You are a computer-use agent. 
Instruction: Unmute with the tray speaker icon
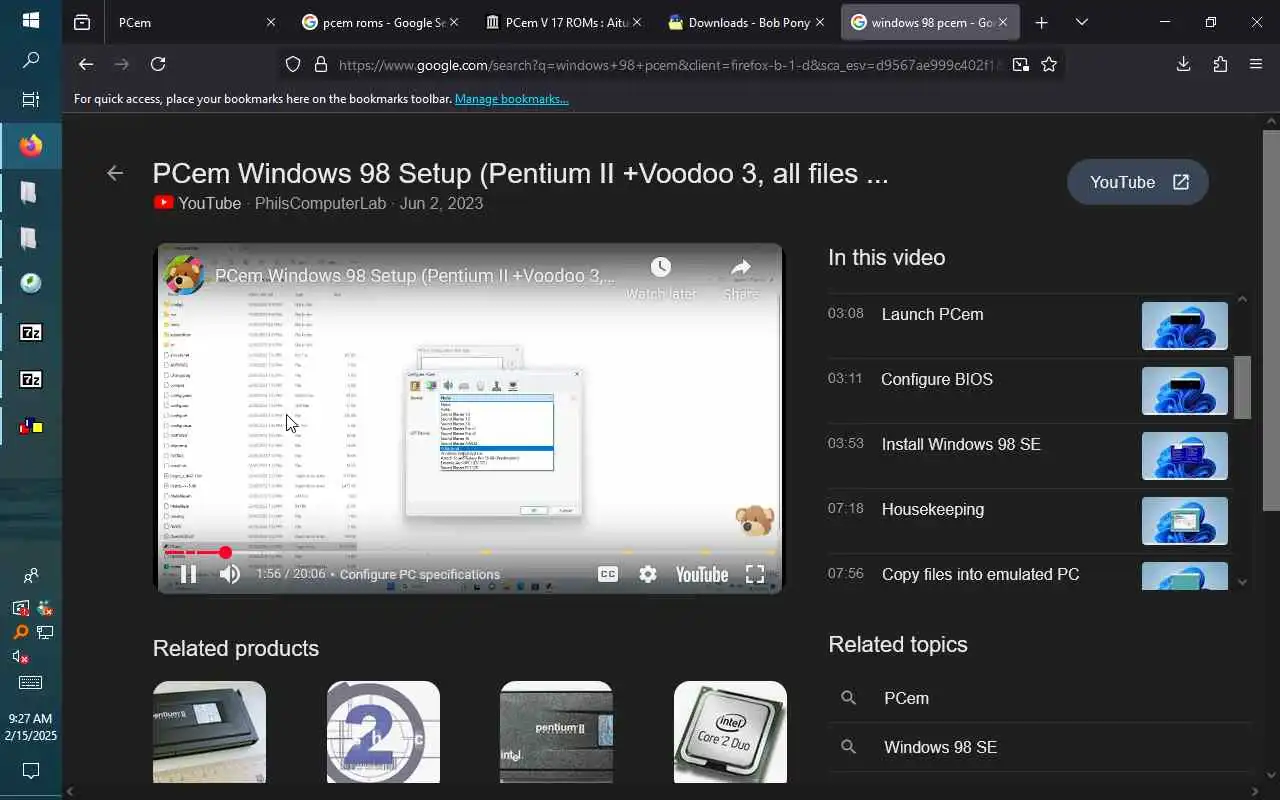coord(20,657)
